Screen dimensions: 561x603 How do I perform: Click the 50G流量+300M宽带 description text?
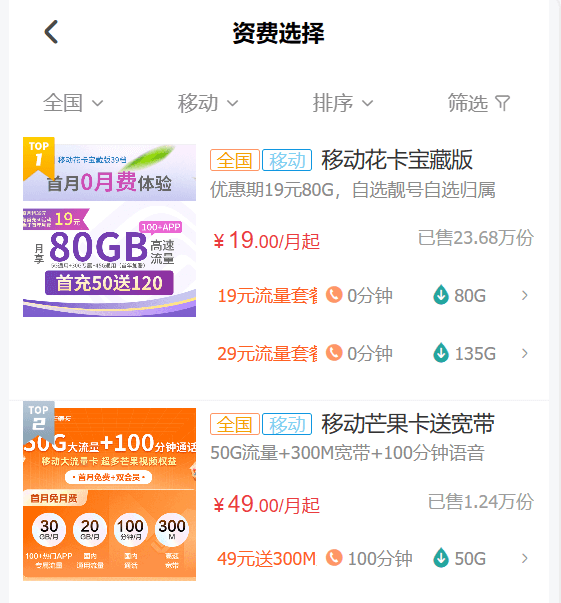click(347, 453)
